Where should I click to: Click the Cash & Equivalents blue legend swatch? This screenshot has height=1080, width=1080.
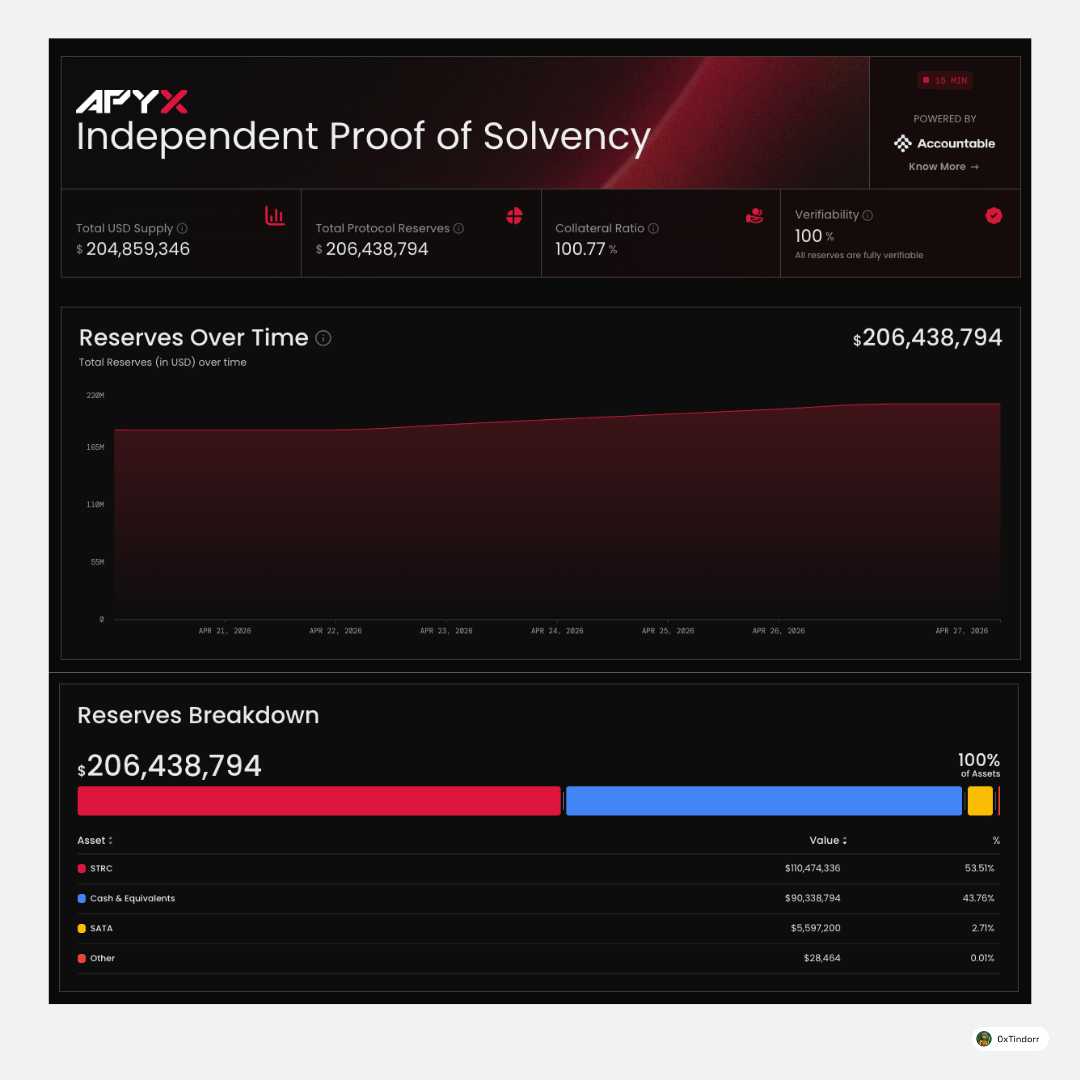click(x=81, y=898)
